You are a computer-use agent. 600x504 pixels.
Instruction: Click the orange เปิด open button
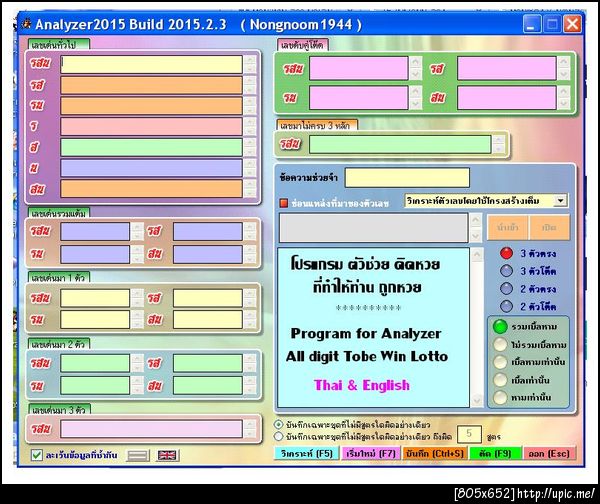[x=549, y=227]
